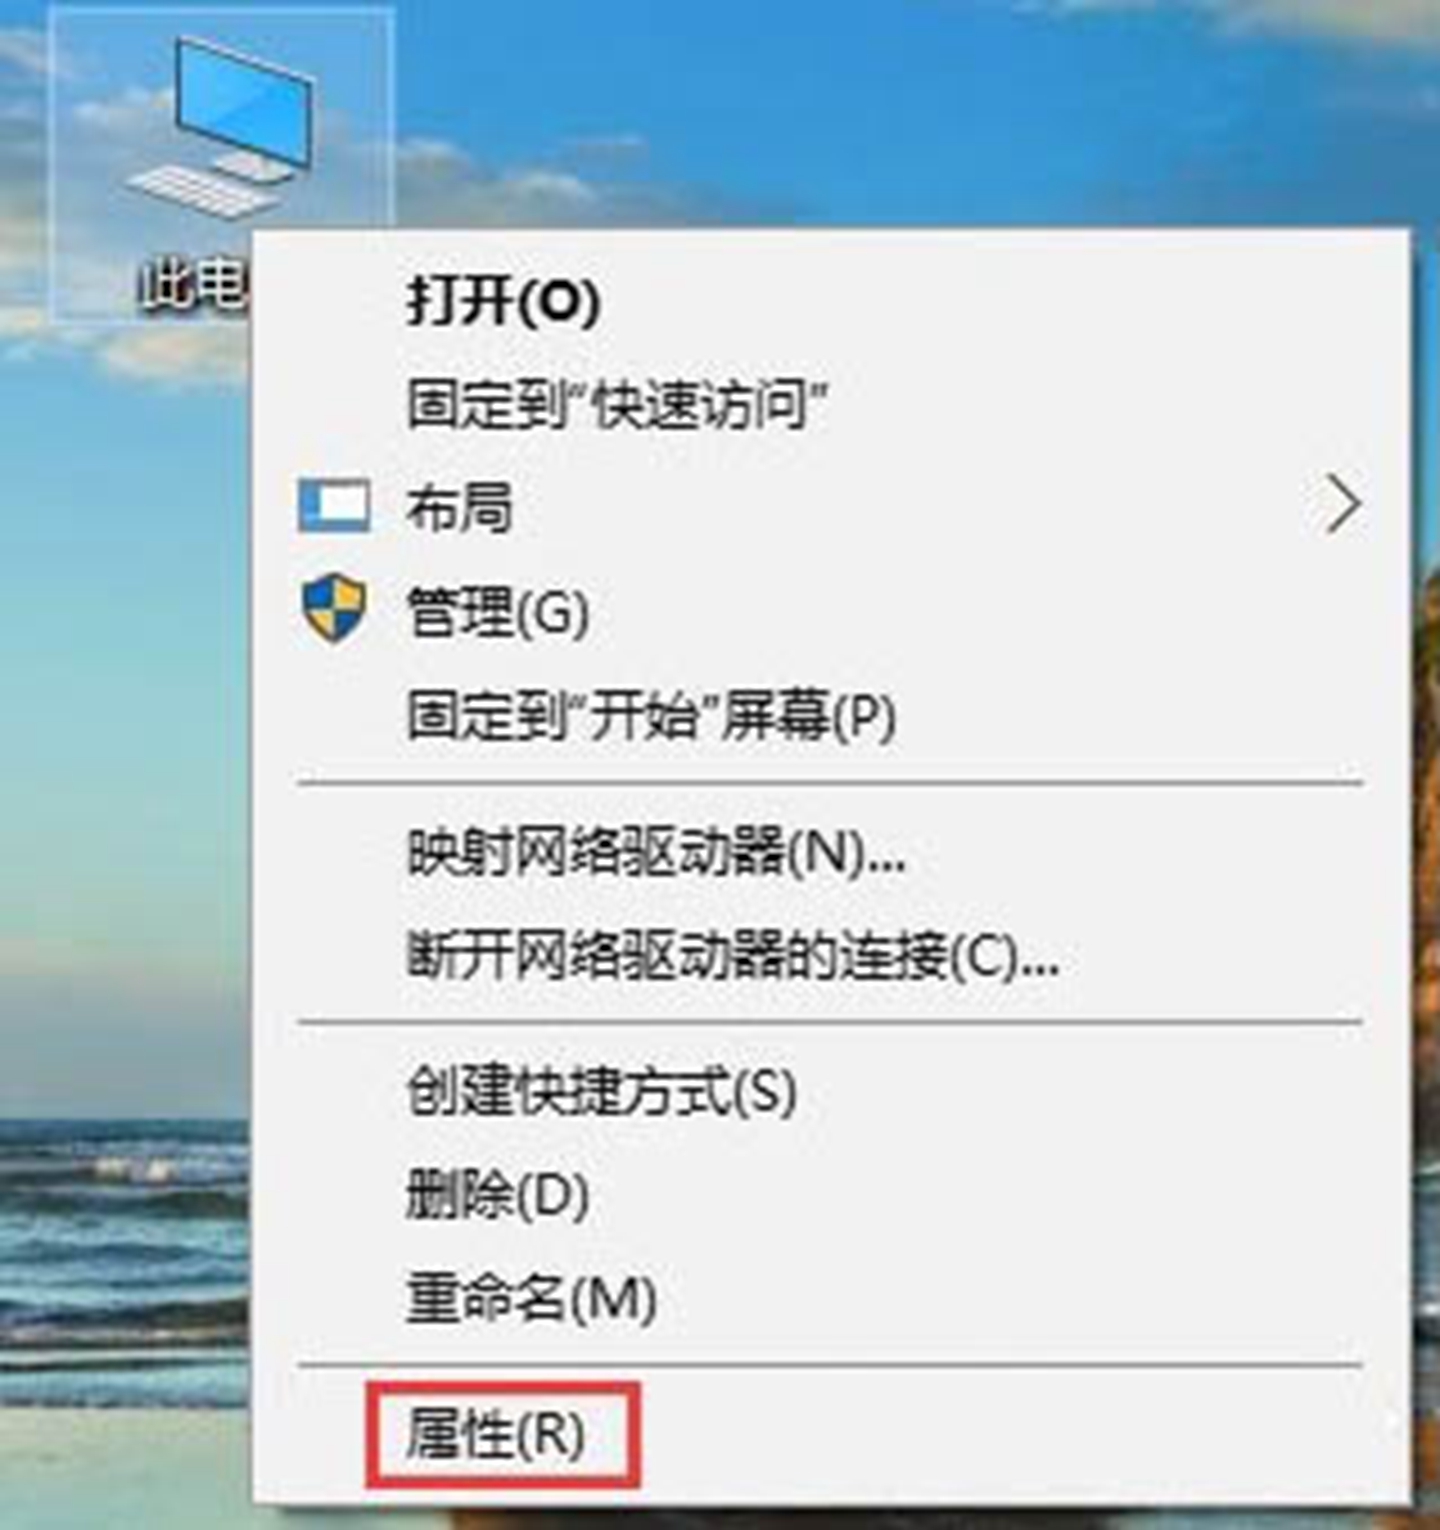Open 管理(G) computer management
This screenshot has height=1530, width=1440.
[497, 610]
